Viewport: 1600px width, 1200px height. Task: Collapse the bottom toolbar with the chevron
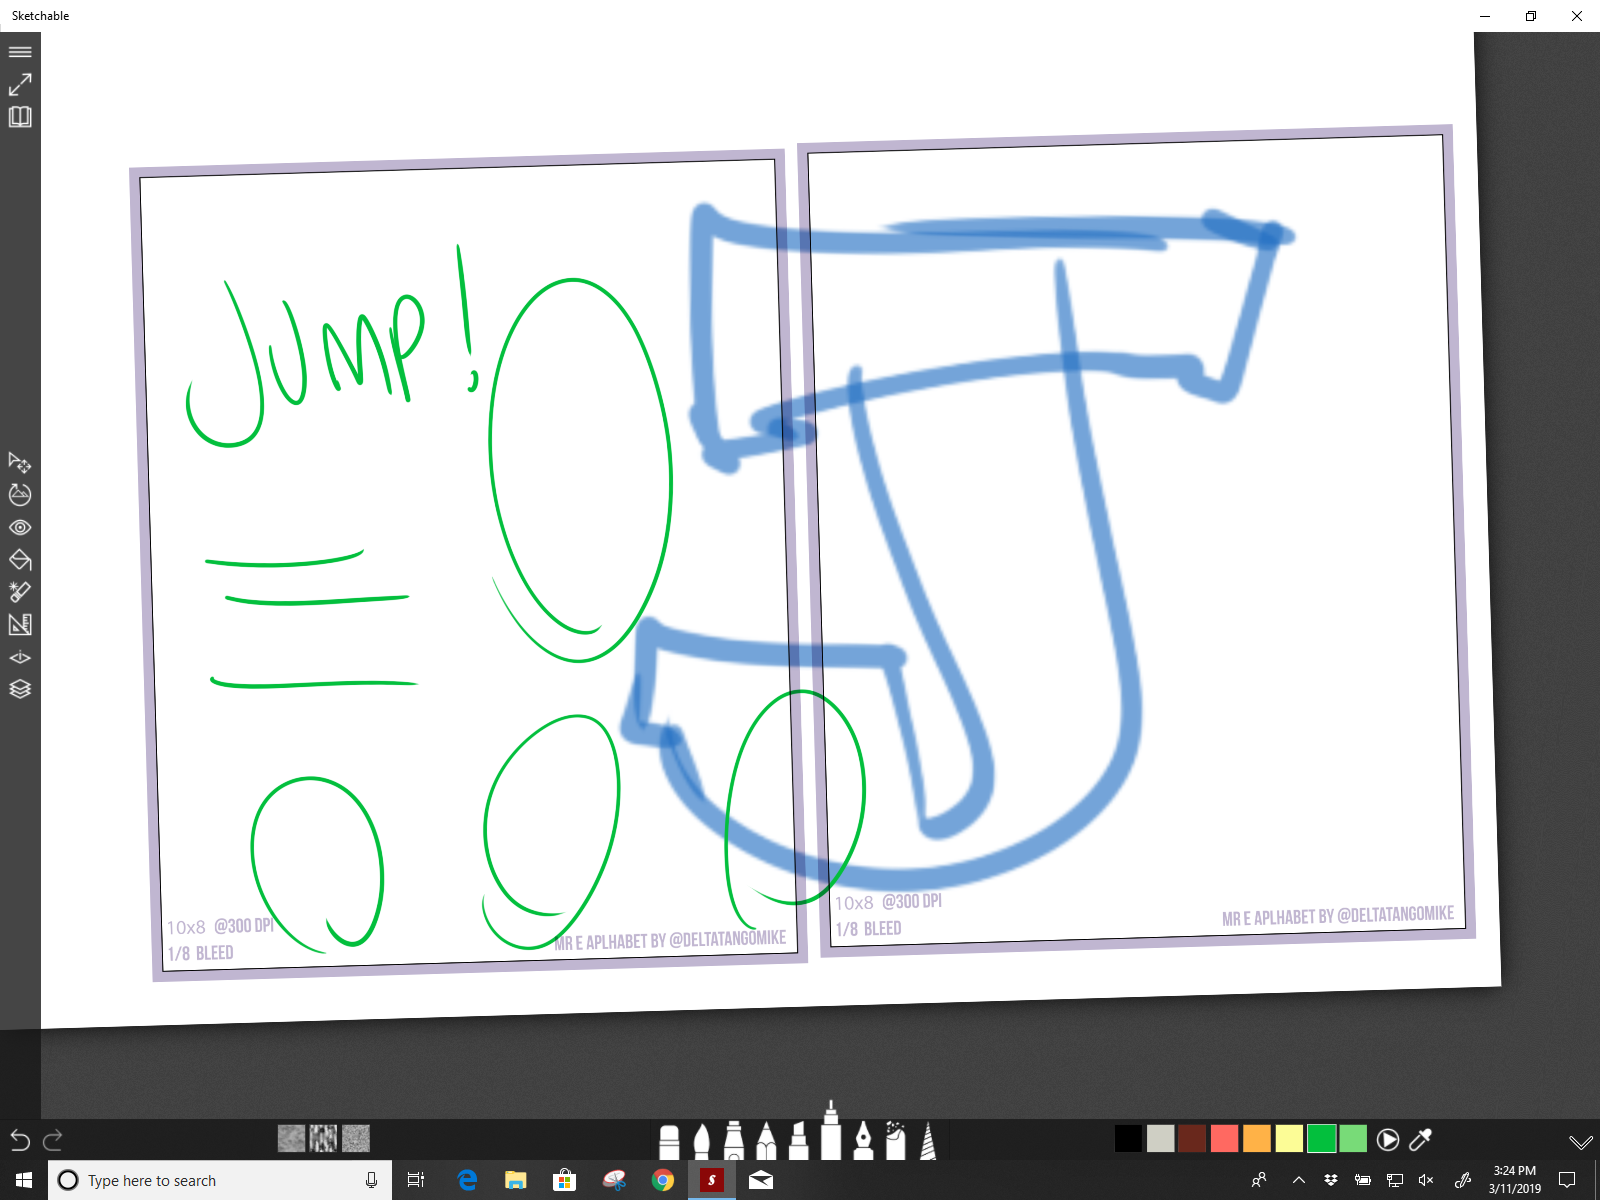pos(1580,1142)
